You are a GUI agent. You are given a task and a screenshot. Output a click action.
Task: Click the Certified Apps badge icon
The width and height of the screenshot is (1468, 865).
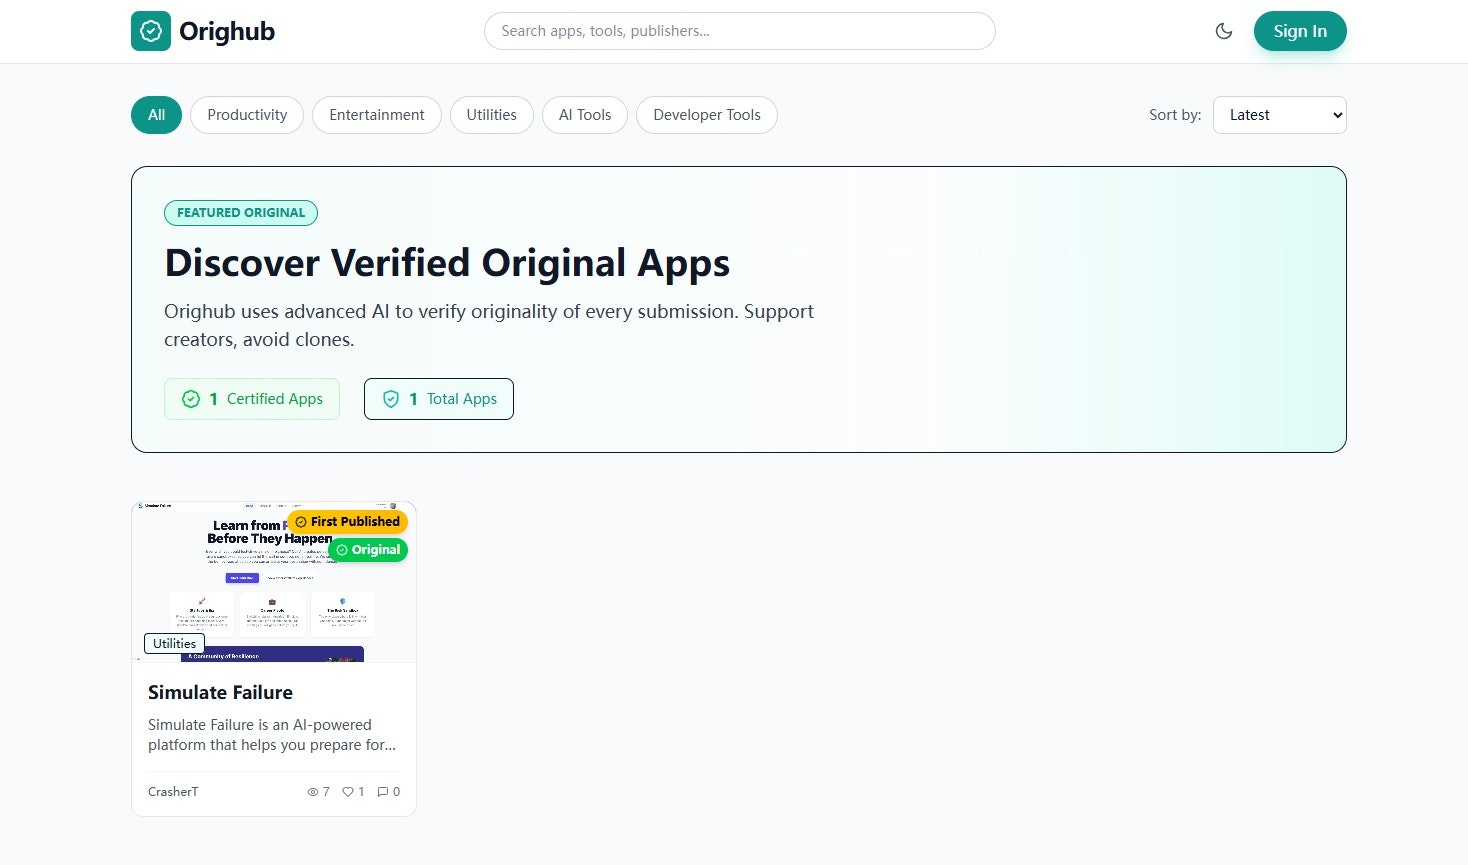tap(191, 398)
